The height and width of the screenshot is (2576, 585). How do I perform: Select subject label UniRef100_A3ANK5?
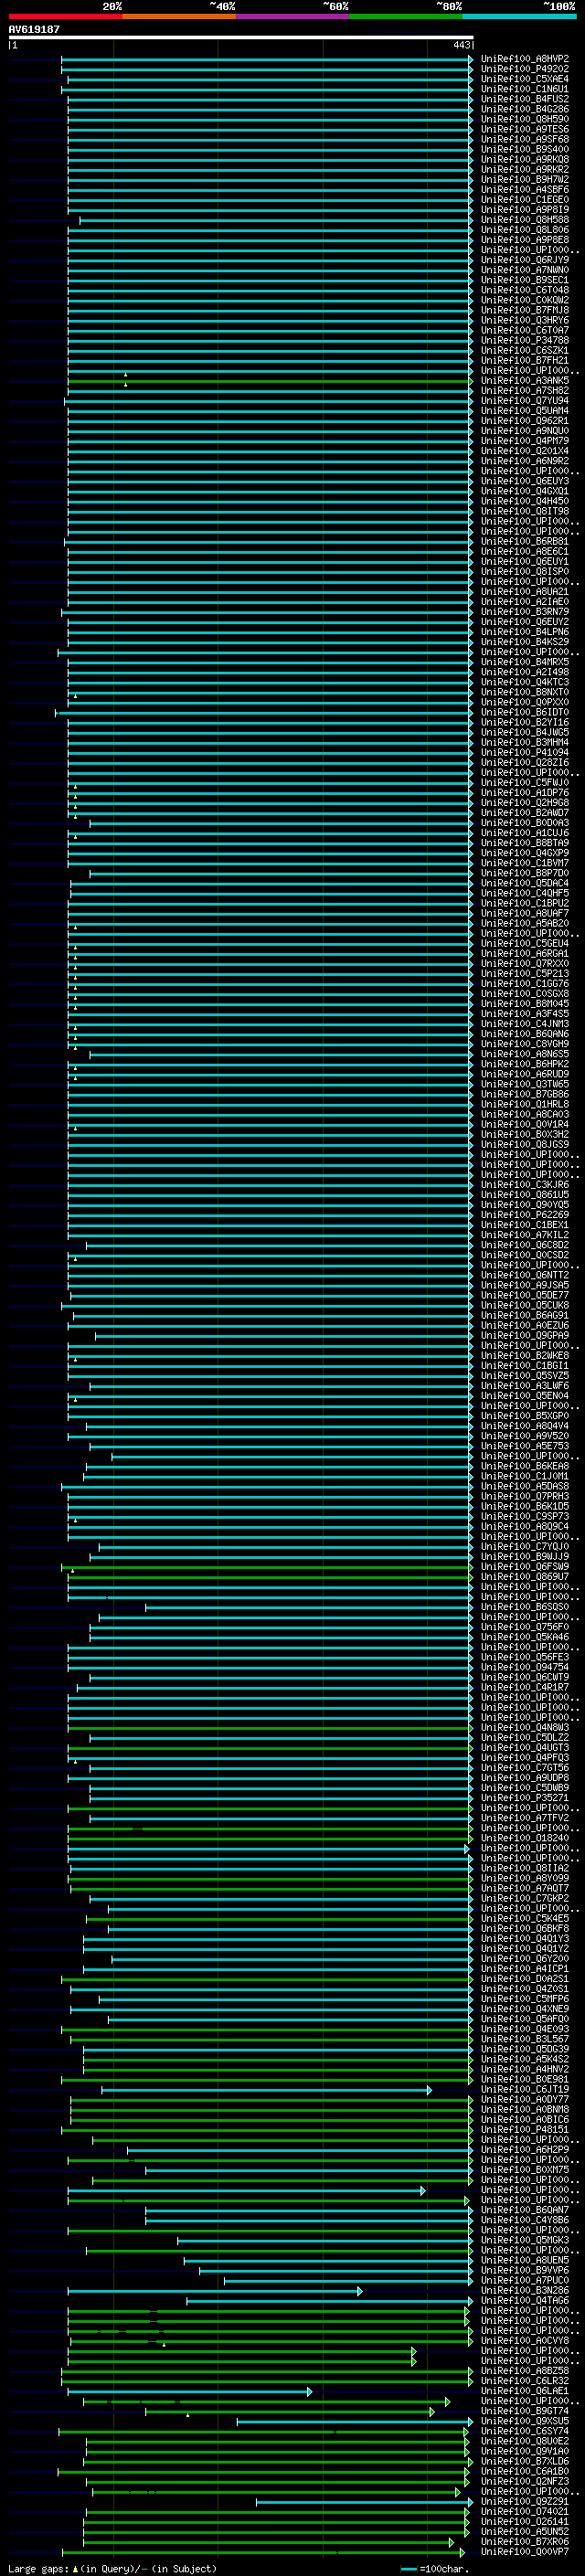point(524,381)
